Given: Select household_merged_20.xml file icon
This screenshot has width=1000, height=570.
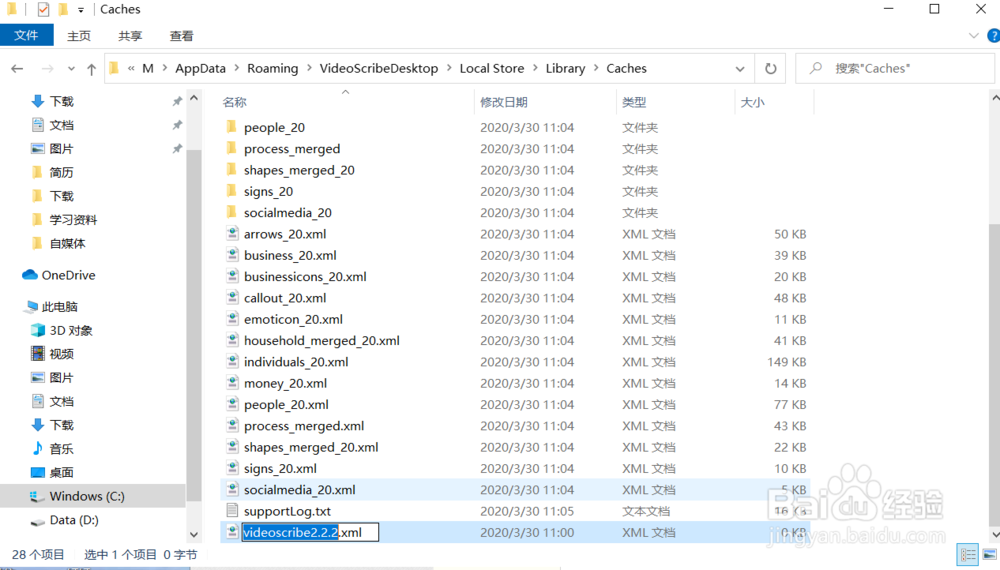Looking at the screenshot, I should click(232, 340).
